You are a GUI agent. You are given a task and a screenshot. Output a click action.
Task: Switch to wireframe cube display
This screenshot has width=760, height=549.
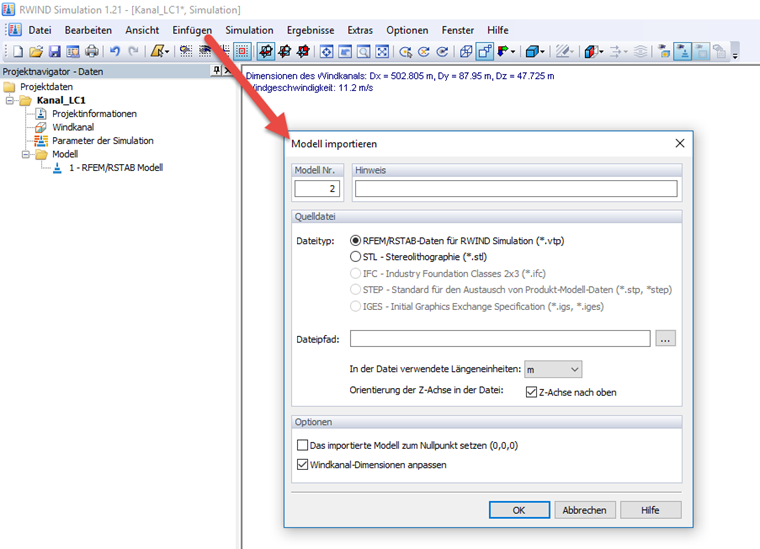coord(466,51)
